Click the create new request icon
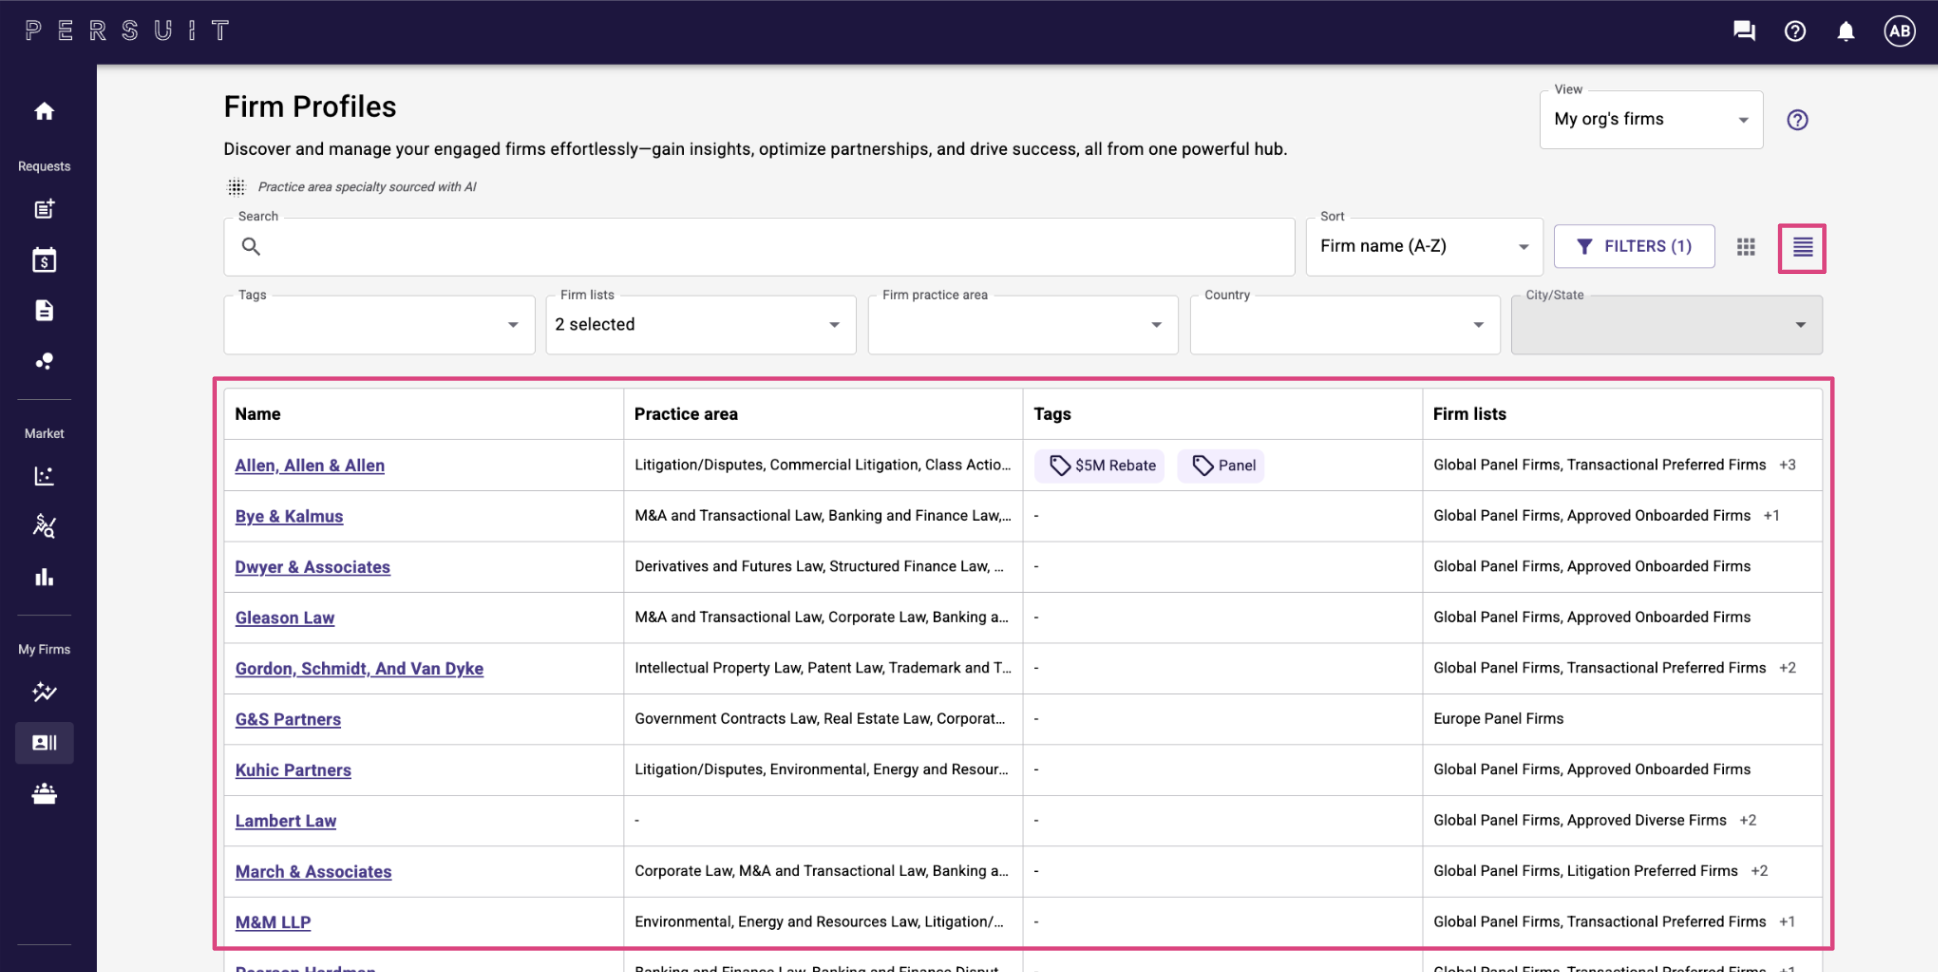The image size is (1938, 972). pyautogui.click(x=44, y=209)
